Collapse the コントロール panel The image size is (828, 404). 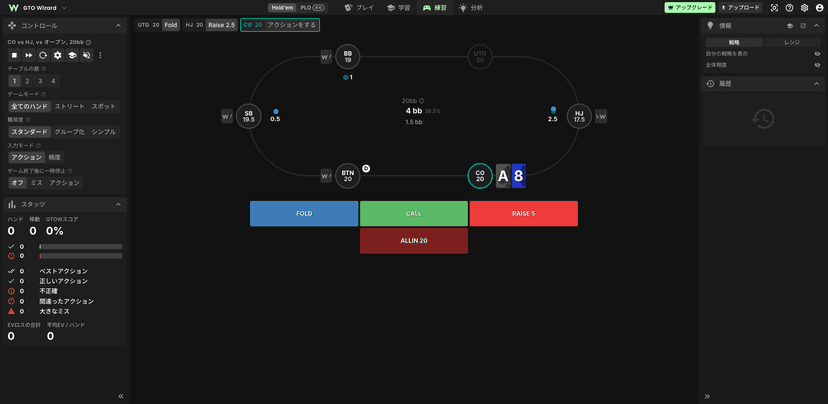point(118,25)
